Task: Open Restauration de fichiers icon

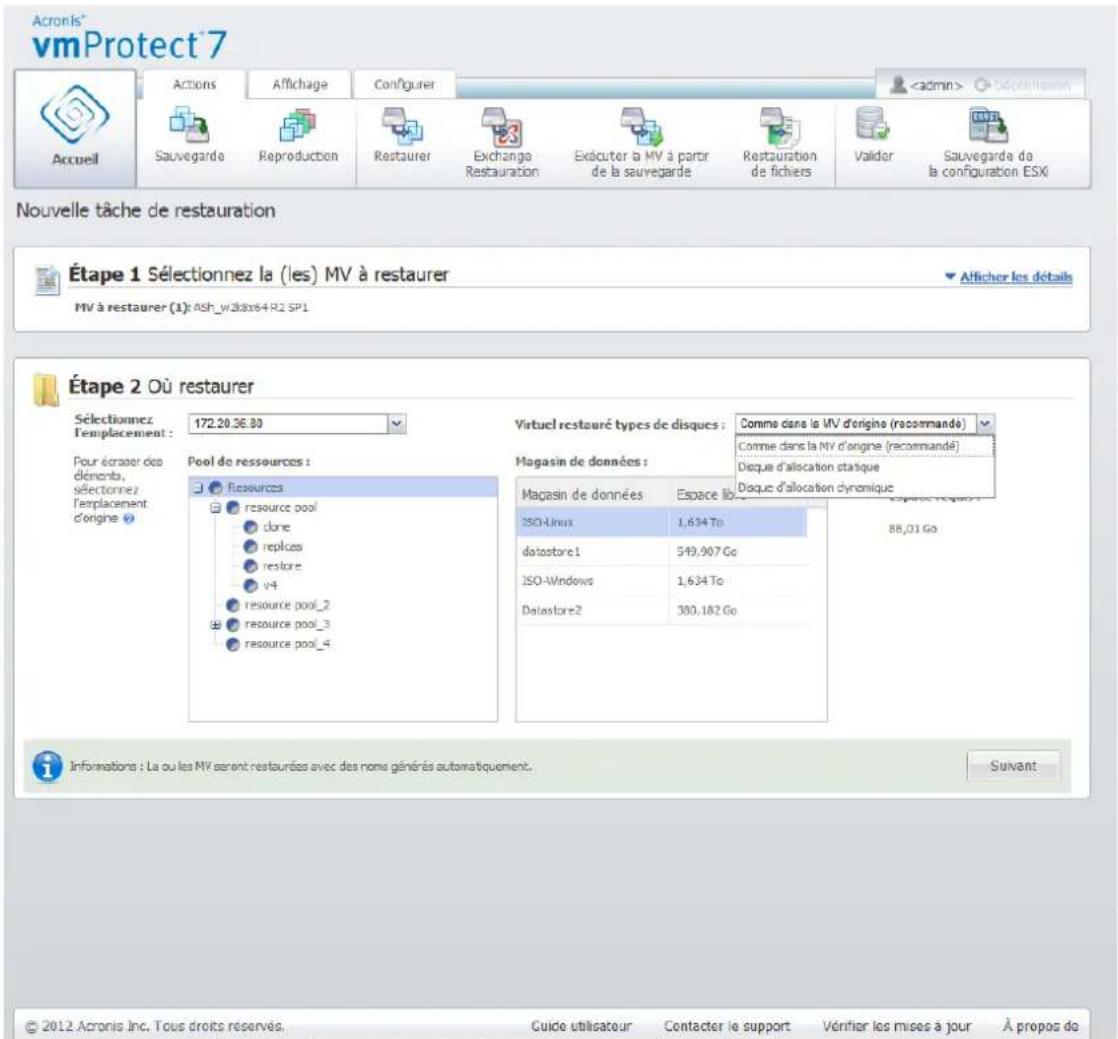Action: (779, 126)
